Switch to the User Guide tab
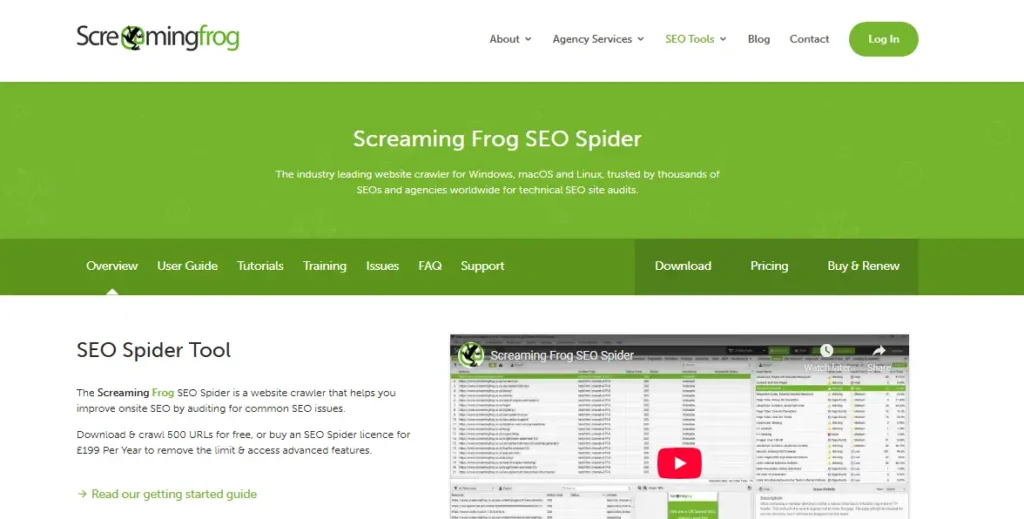 coord(187,266)
